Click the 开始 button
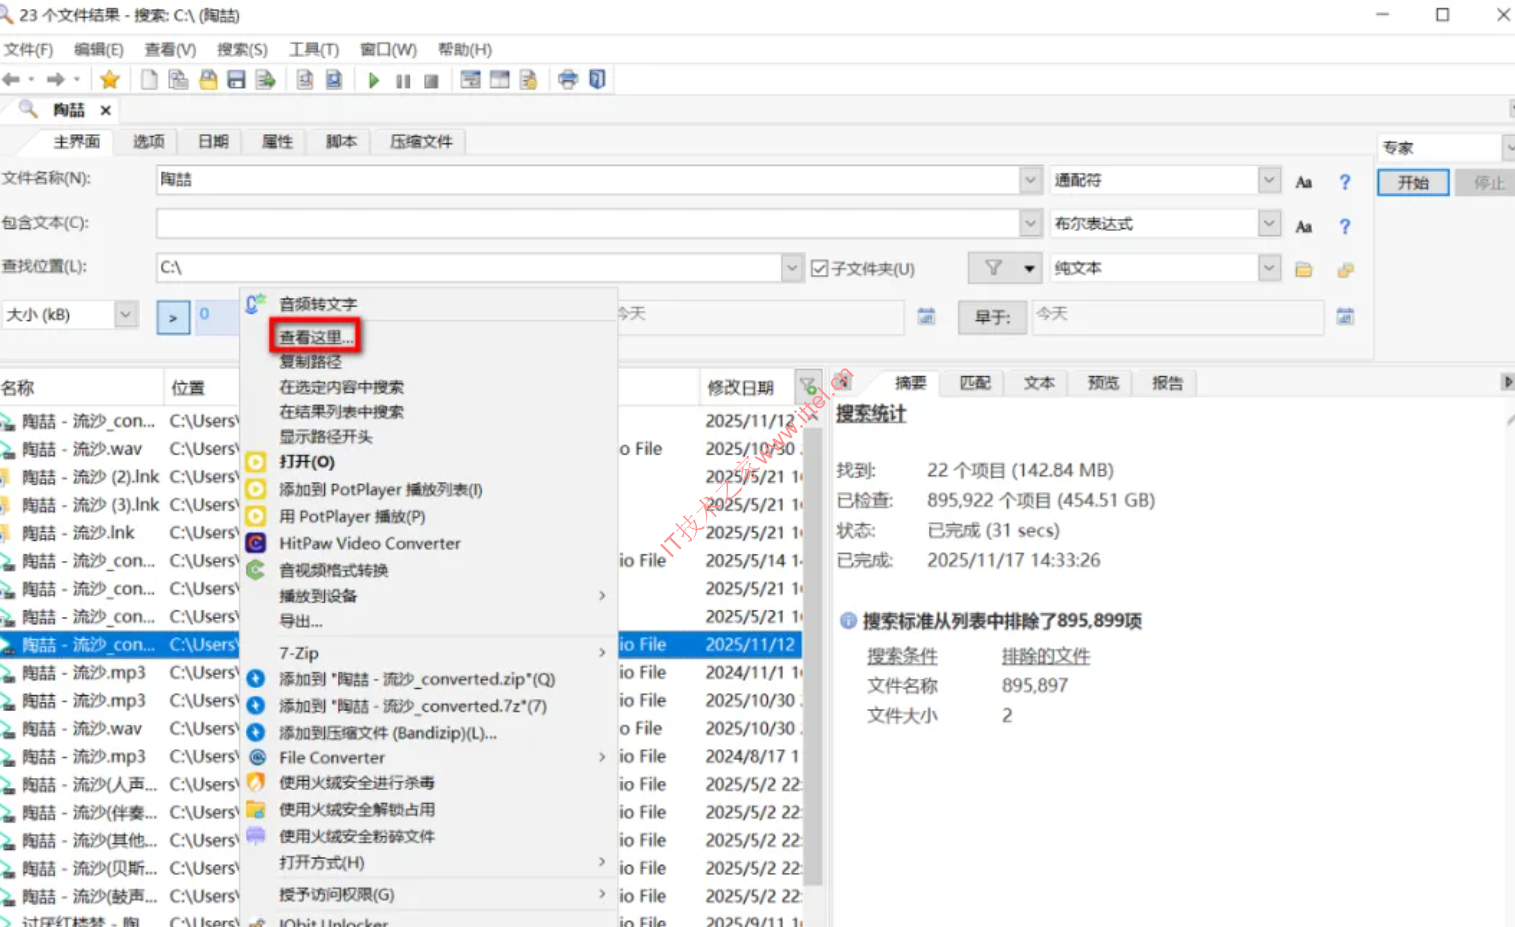The height and width of the screenshot is (927, 1515). tap(1412, 182)
